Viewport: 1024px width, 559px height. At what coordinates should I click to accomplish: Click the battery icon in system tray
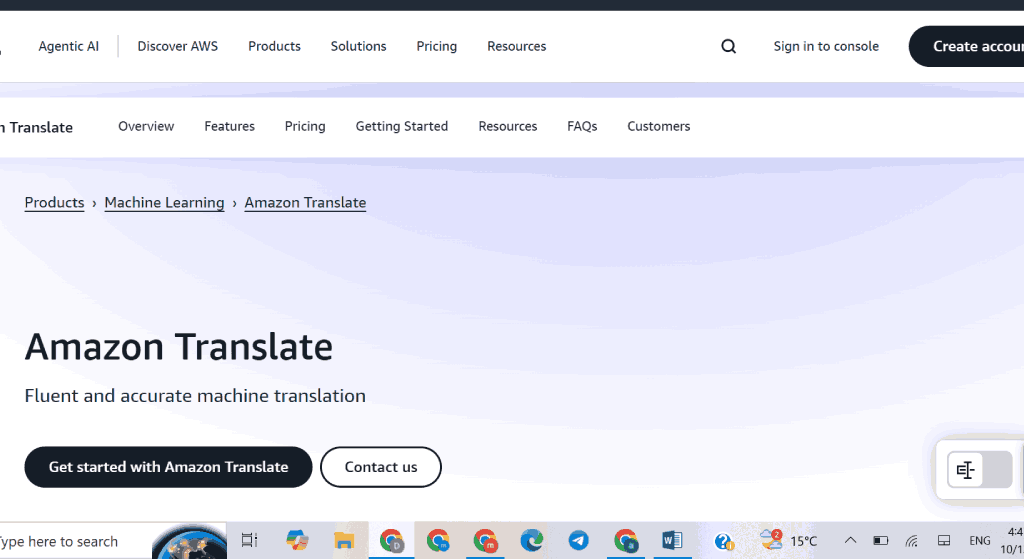pos(880,541)
